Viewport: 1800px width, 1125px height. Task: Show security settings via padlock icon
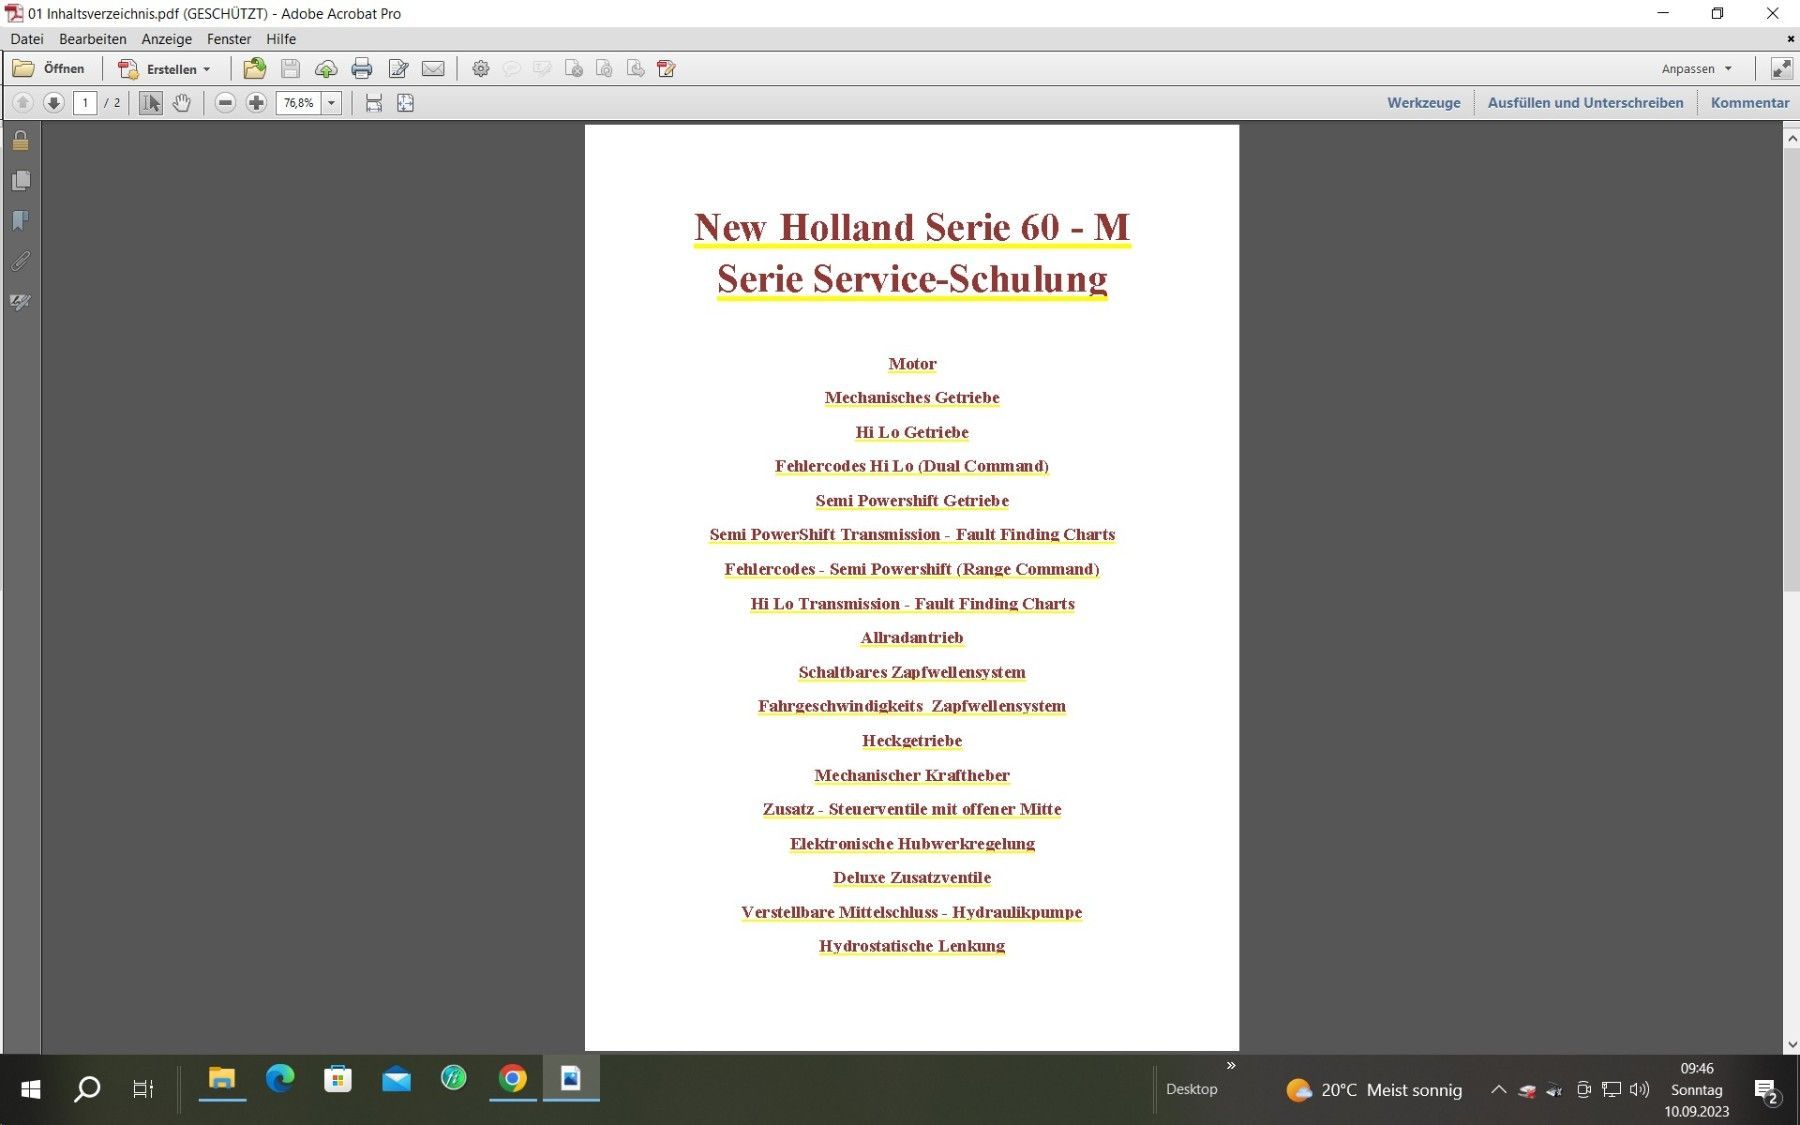[20, 141]
